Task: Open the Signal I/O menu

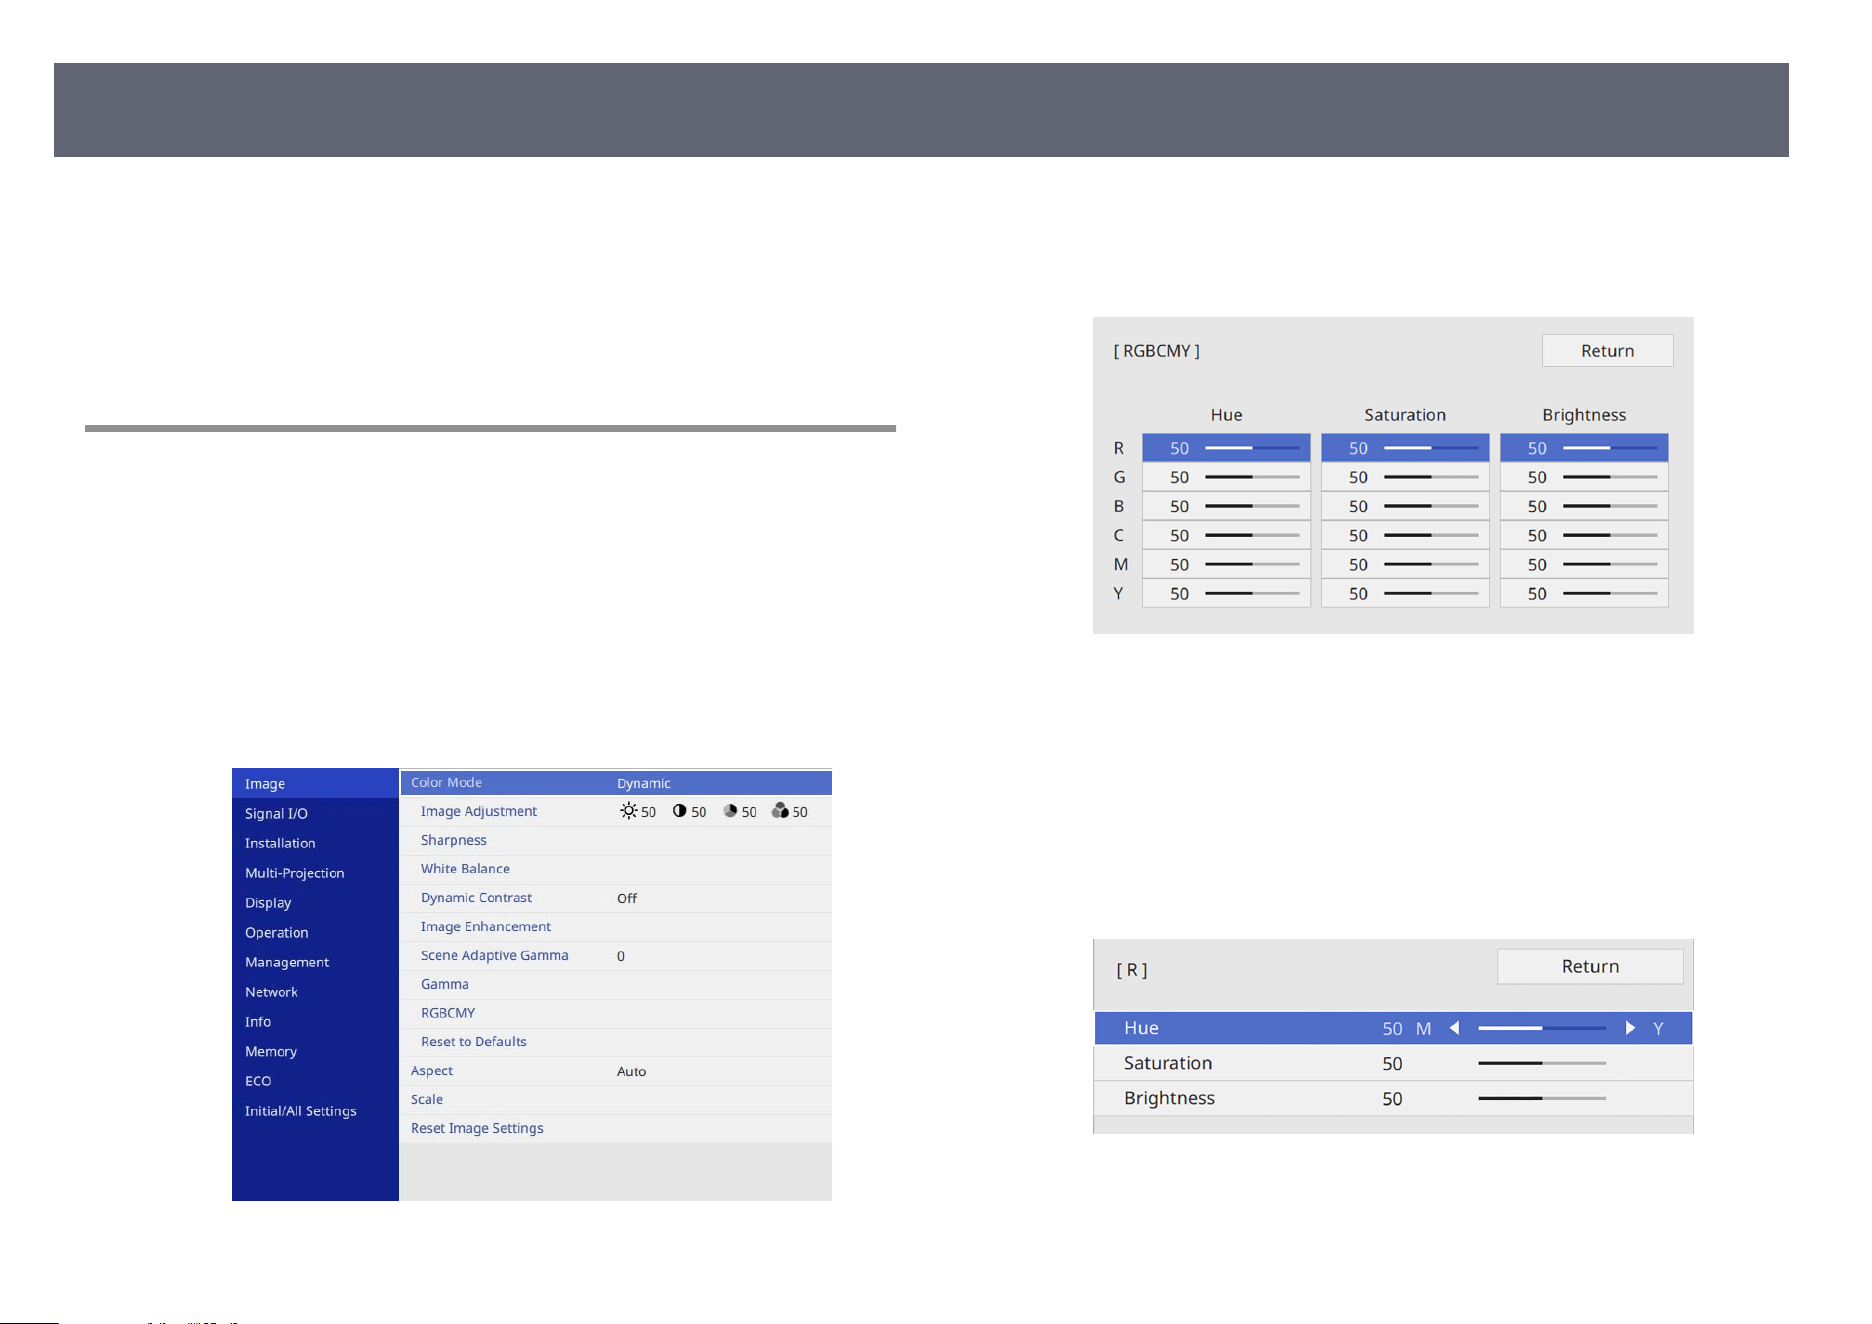Action: click(315, 813)
